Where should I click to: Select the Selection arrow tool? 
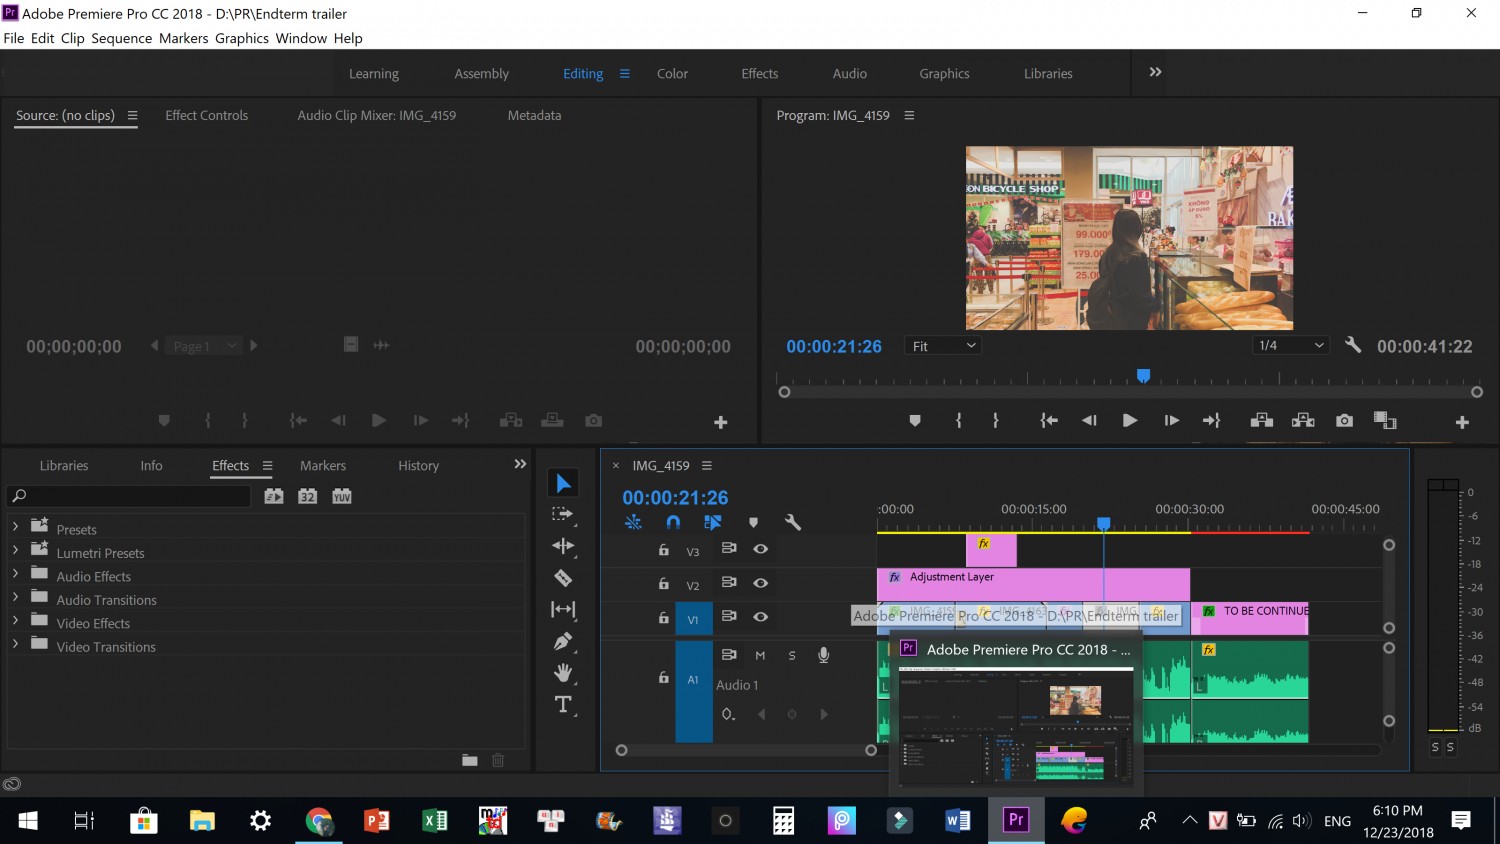563,483
